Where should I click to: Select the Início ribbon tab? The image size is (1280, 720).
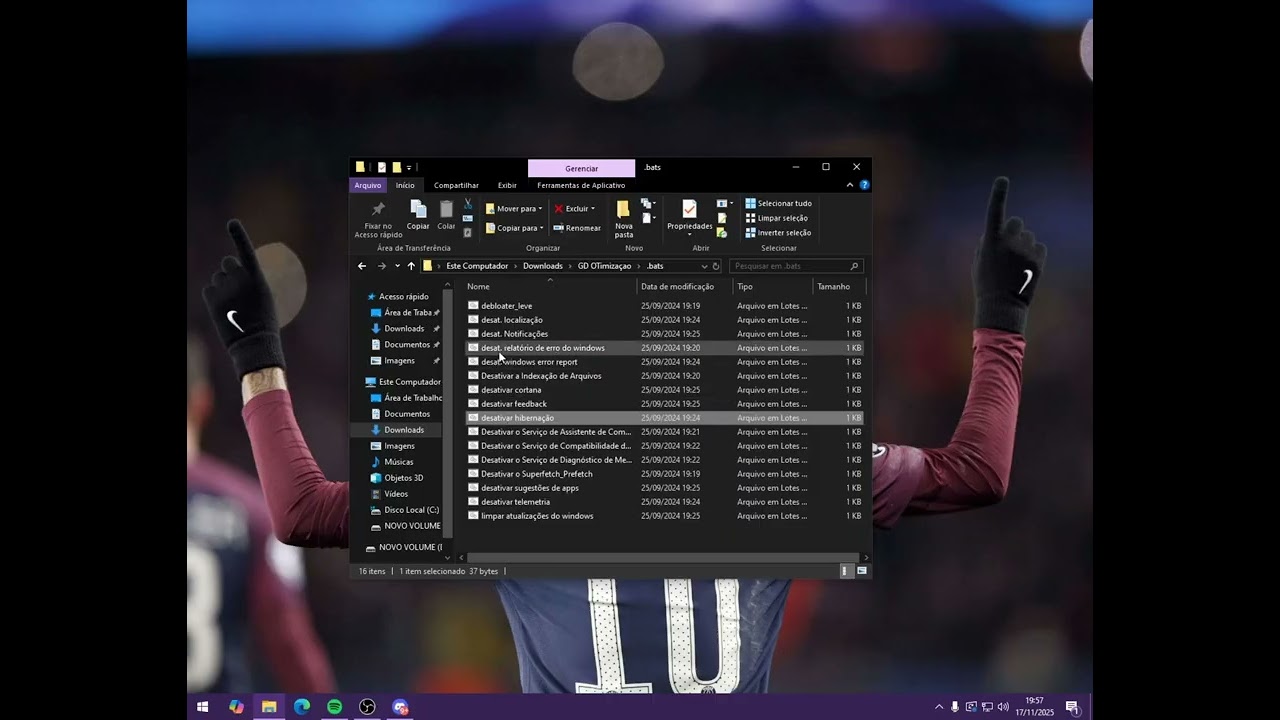(x=405, y=185)
